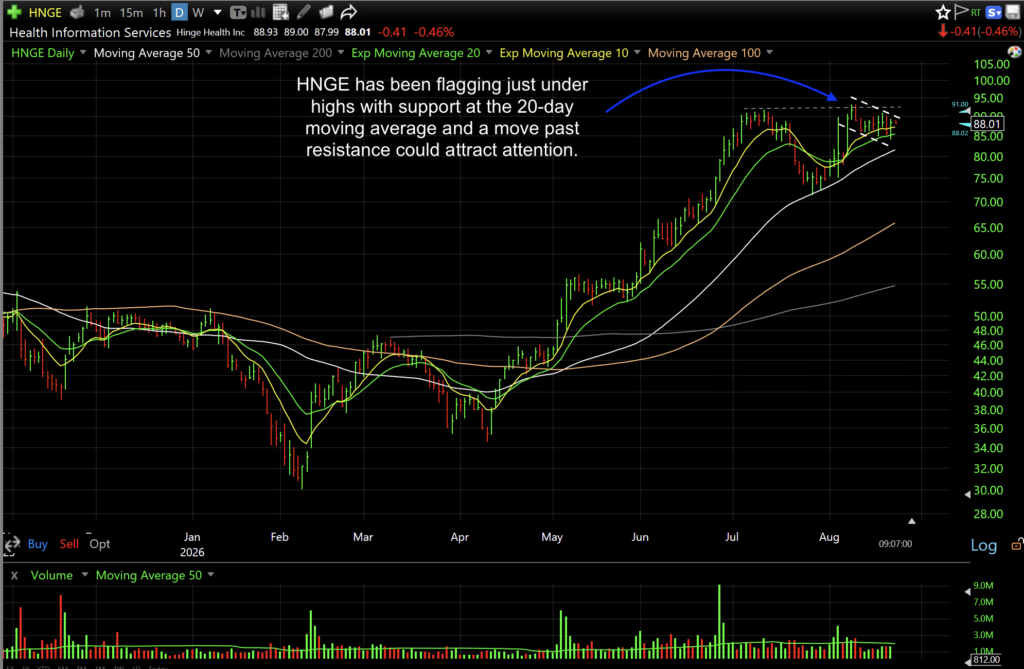
Task: Click the lock icon next to Log
Action: tap(1016, 544)
